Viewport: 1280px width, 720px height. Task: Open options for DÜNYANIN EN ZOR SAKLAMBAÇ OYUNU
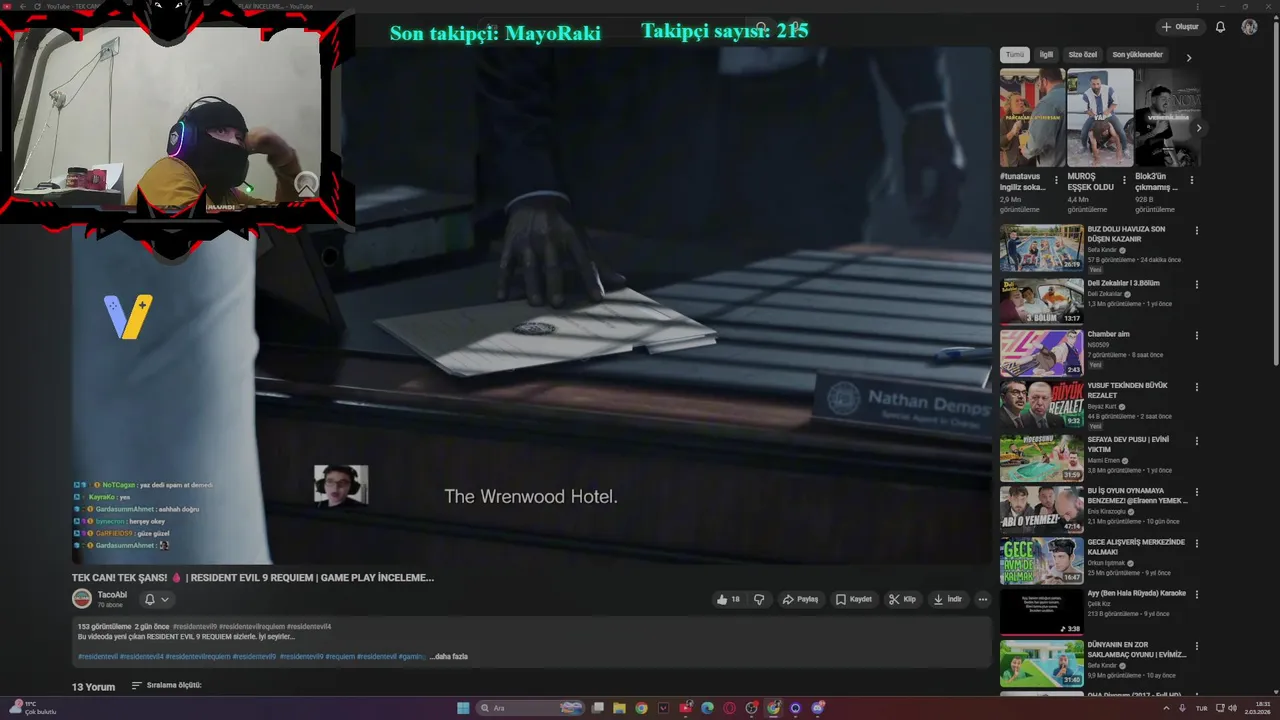1197,647
